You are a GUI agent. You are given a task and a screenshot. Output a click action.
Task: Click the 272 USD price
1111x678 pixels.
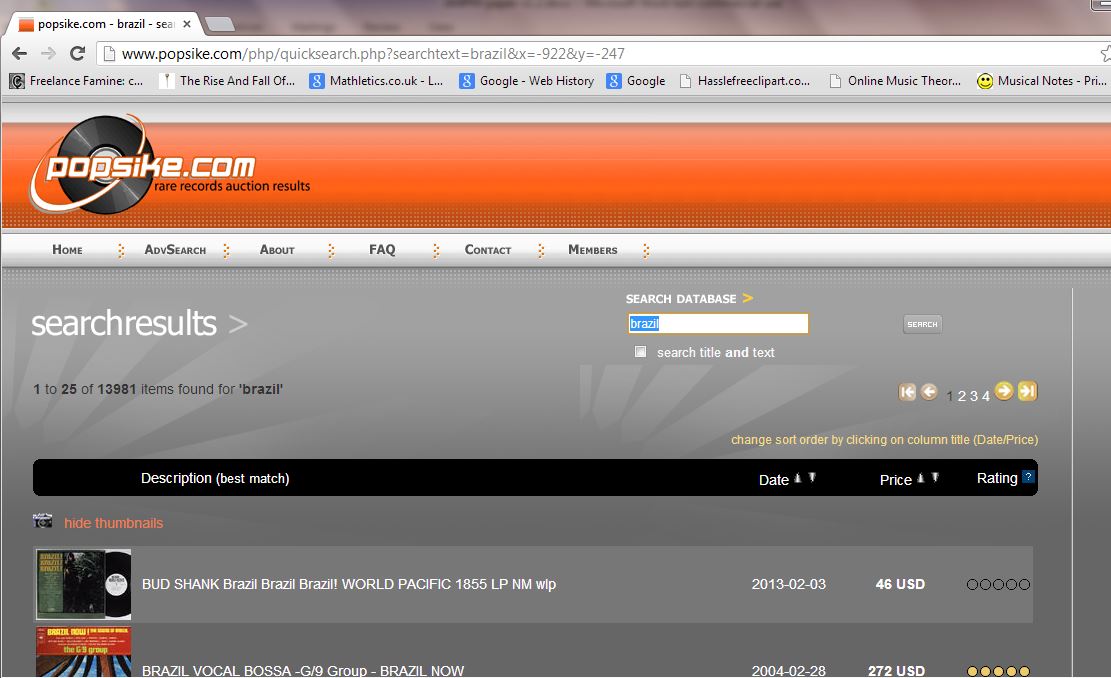pyautogui.click(x=896, y=670)
